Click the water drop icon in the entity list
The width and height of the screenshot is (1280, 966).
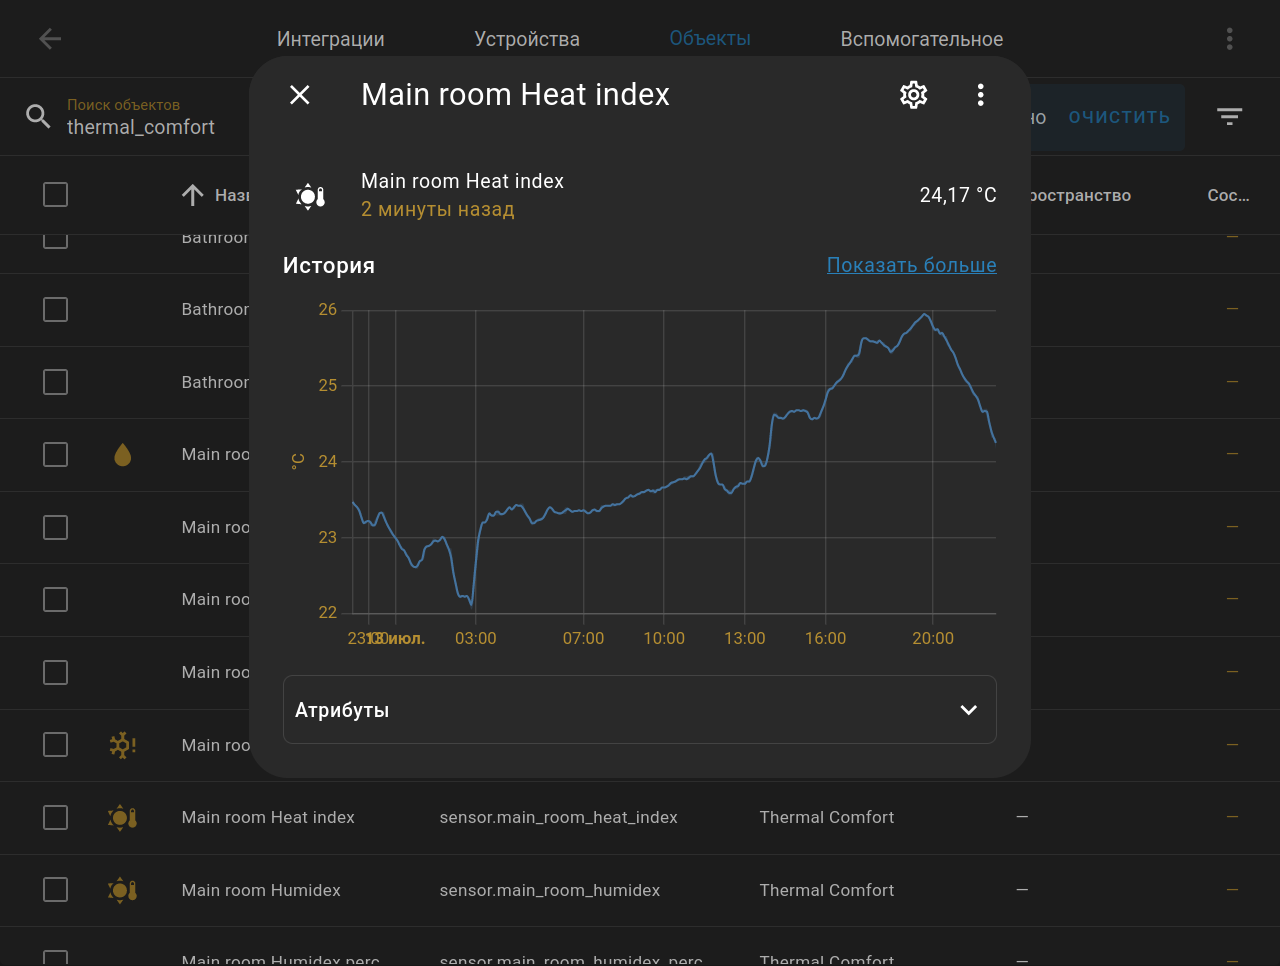(x=122, y=455)
